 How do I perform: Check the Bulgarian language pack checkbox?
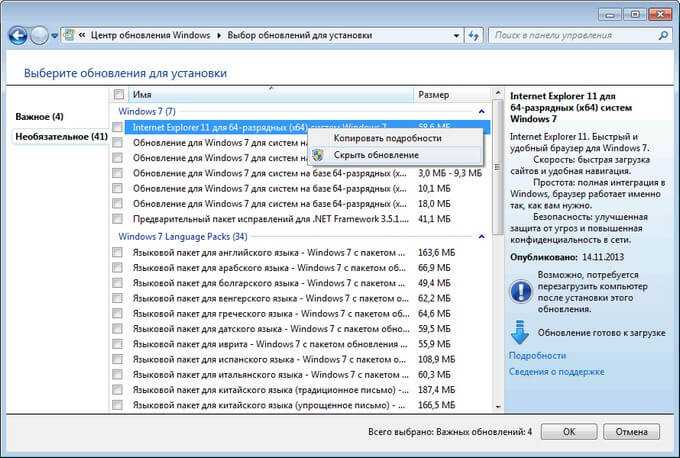pos(117,283)
